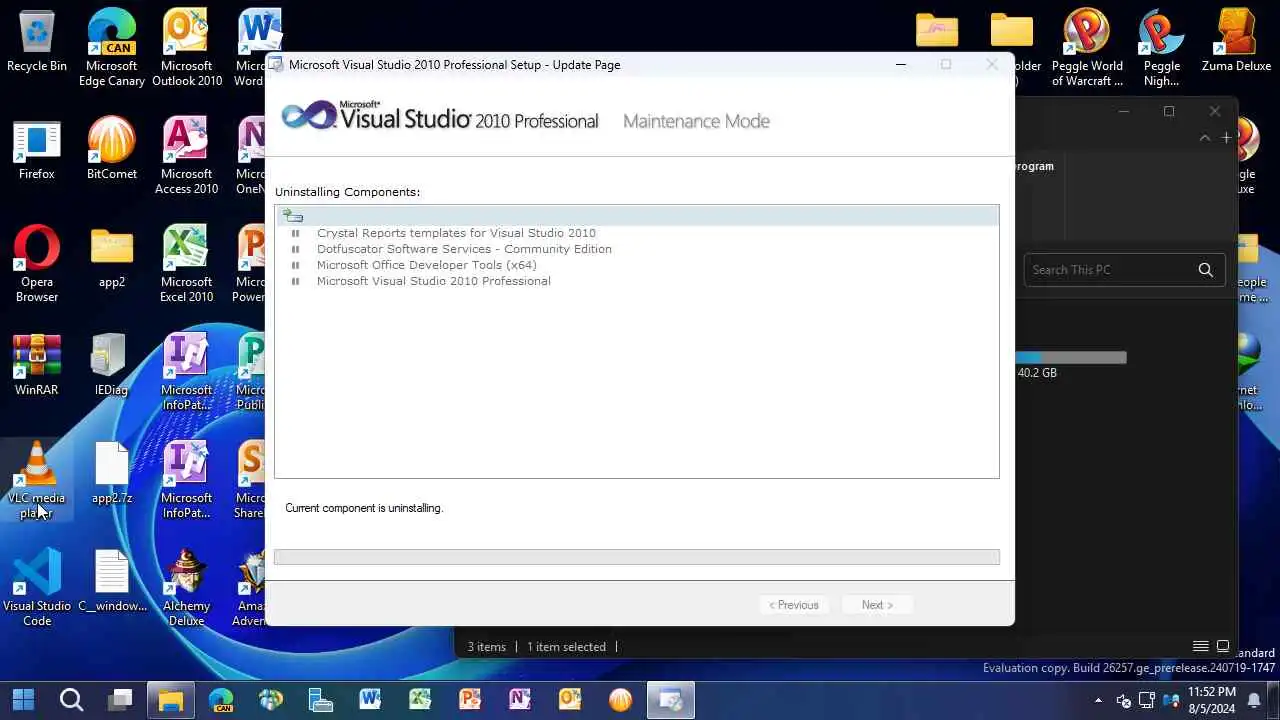Click the drive usage bar above 40.2 GB
1280x720 pixels.
pos(1071,357)
